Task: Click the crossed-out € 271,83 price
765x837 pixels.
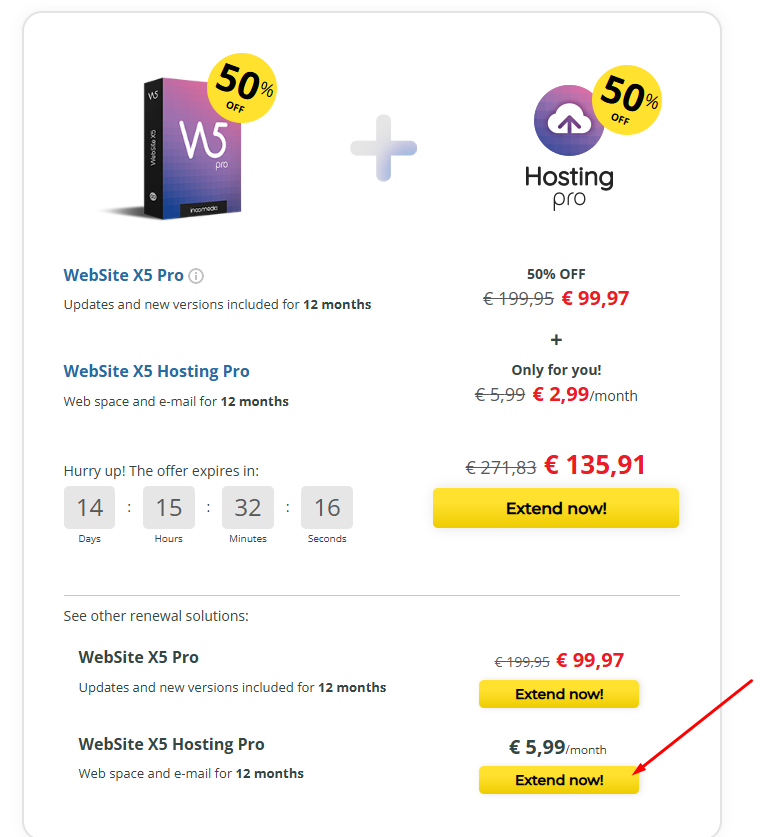Action: pos(501,467)
